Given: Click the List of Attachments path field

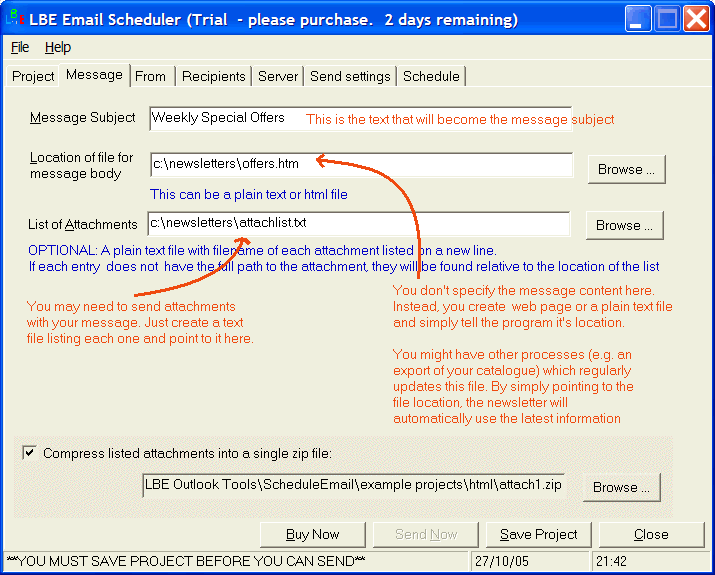Looking at the screenshot, I should (x=359, y=223).
